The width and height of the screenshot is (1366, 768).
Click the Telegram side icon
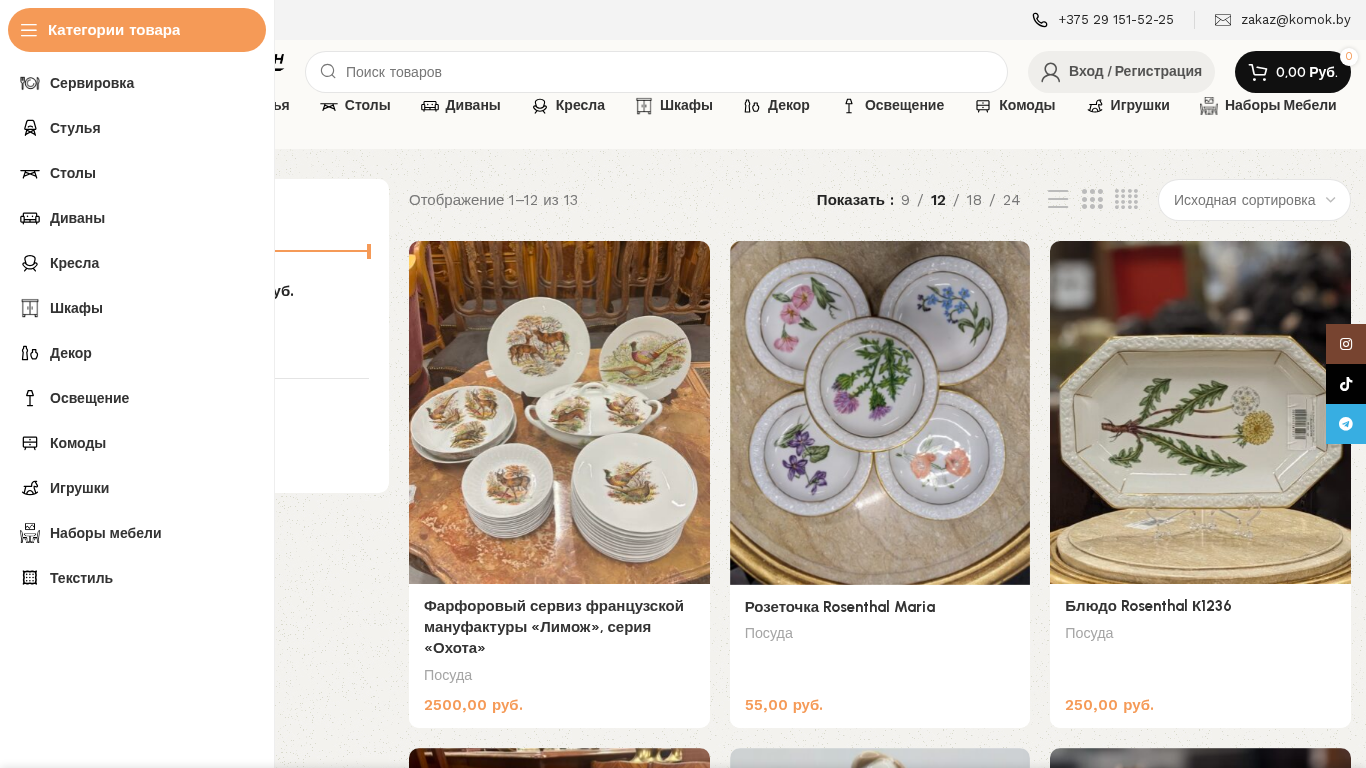(1346, 424)
